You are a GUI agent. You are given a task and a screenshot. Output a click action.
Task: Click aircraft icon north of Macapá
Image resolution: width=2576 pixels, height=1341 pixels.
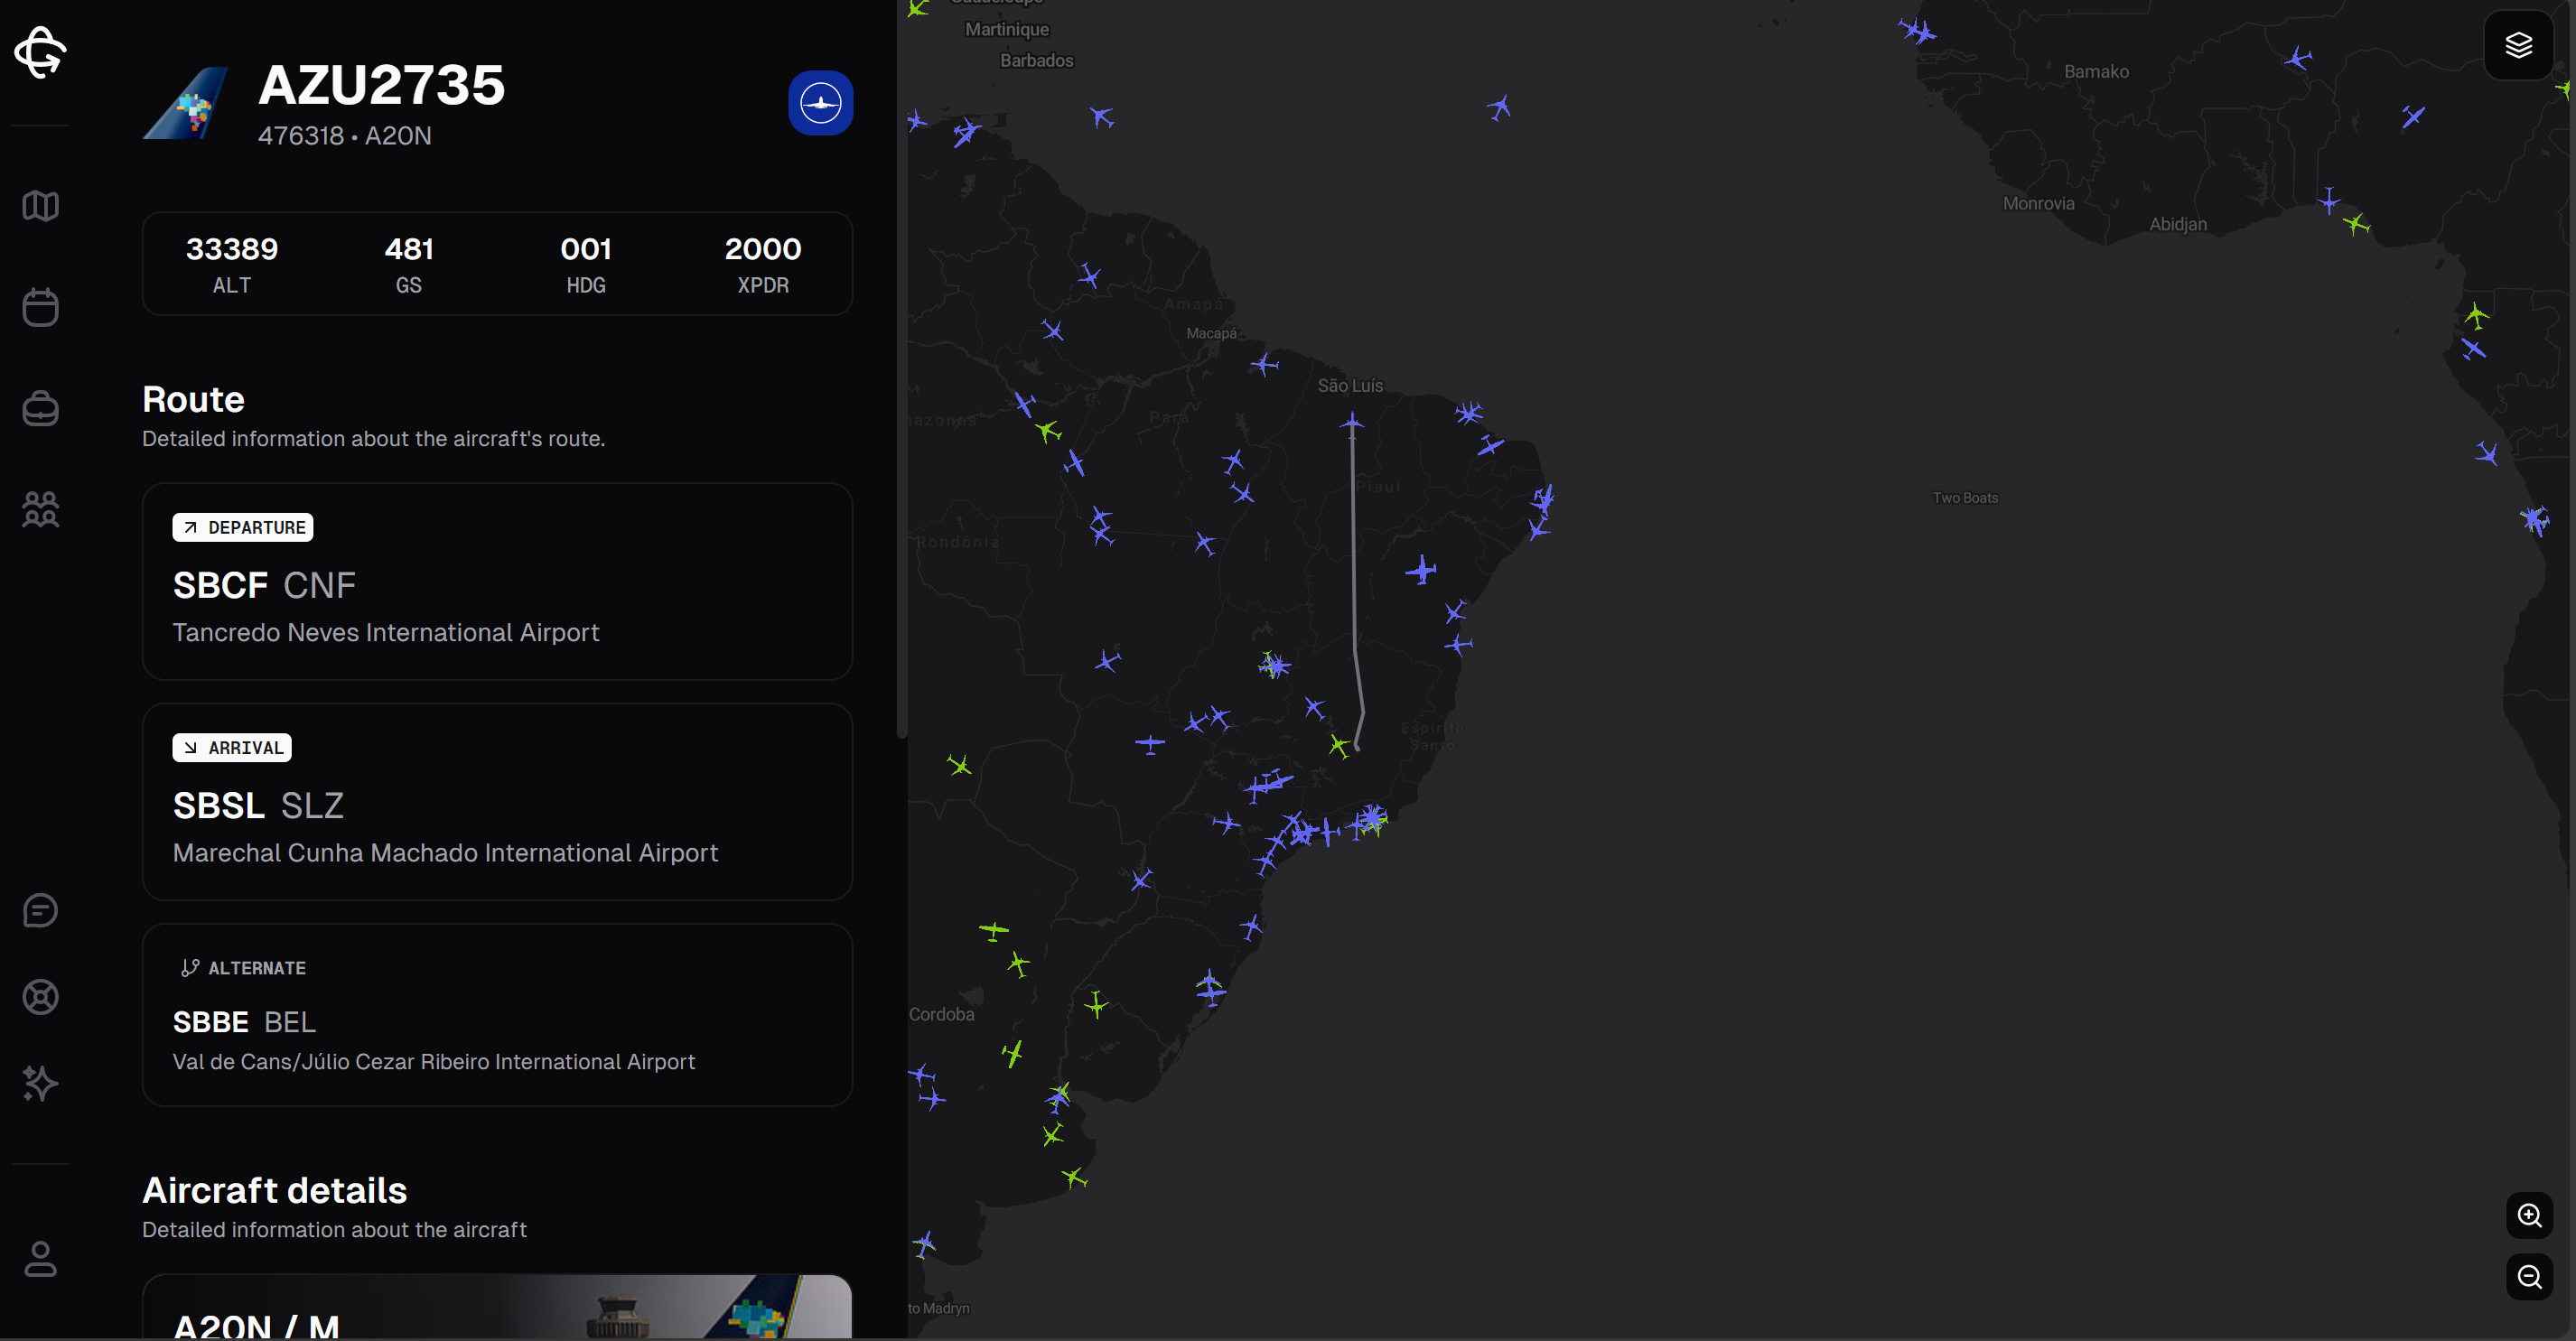tap(1089, 276)
